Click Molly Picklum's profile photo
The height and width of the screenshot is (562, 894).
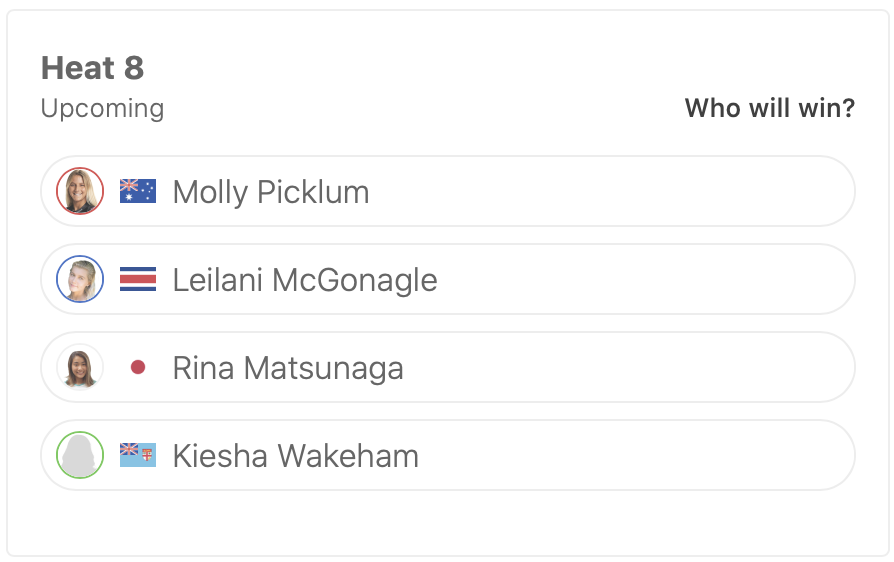click(80, 191)
